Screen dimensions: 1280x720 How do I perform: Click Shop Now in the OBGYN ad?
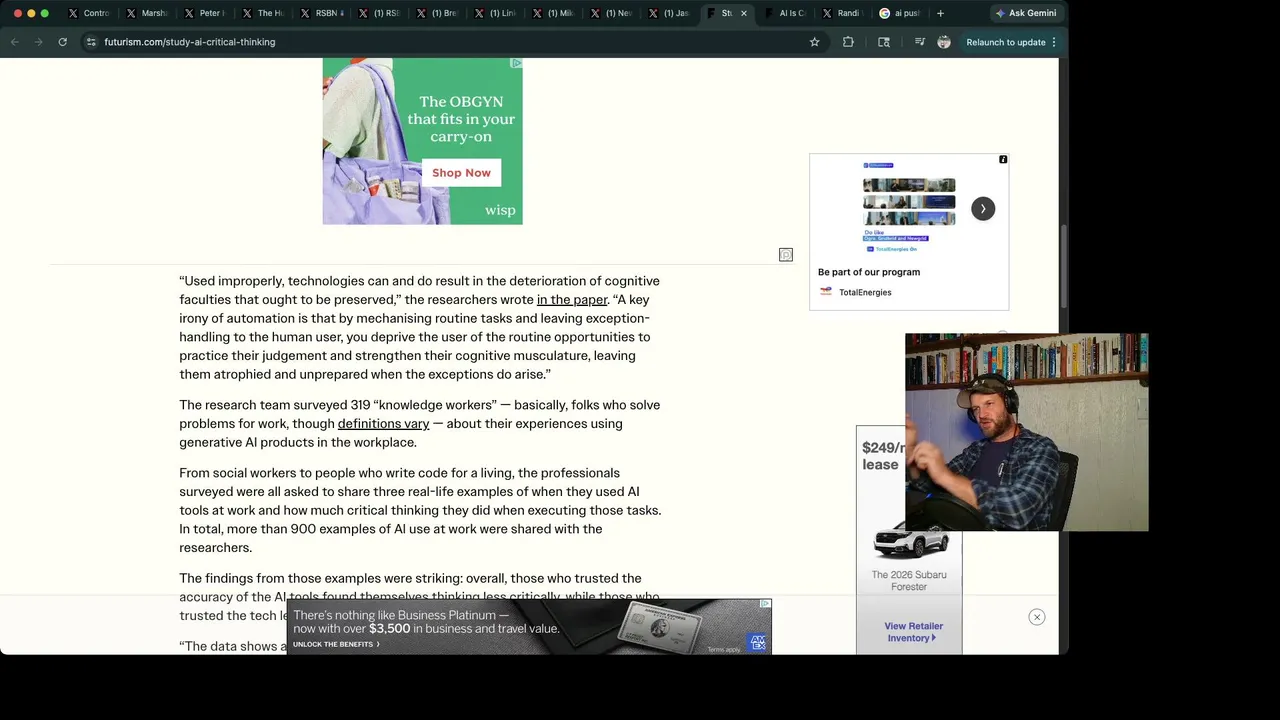tap(461, 173)
